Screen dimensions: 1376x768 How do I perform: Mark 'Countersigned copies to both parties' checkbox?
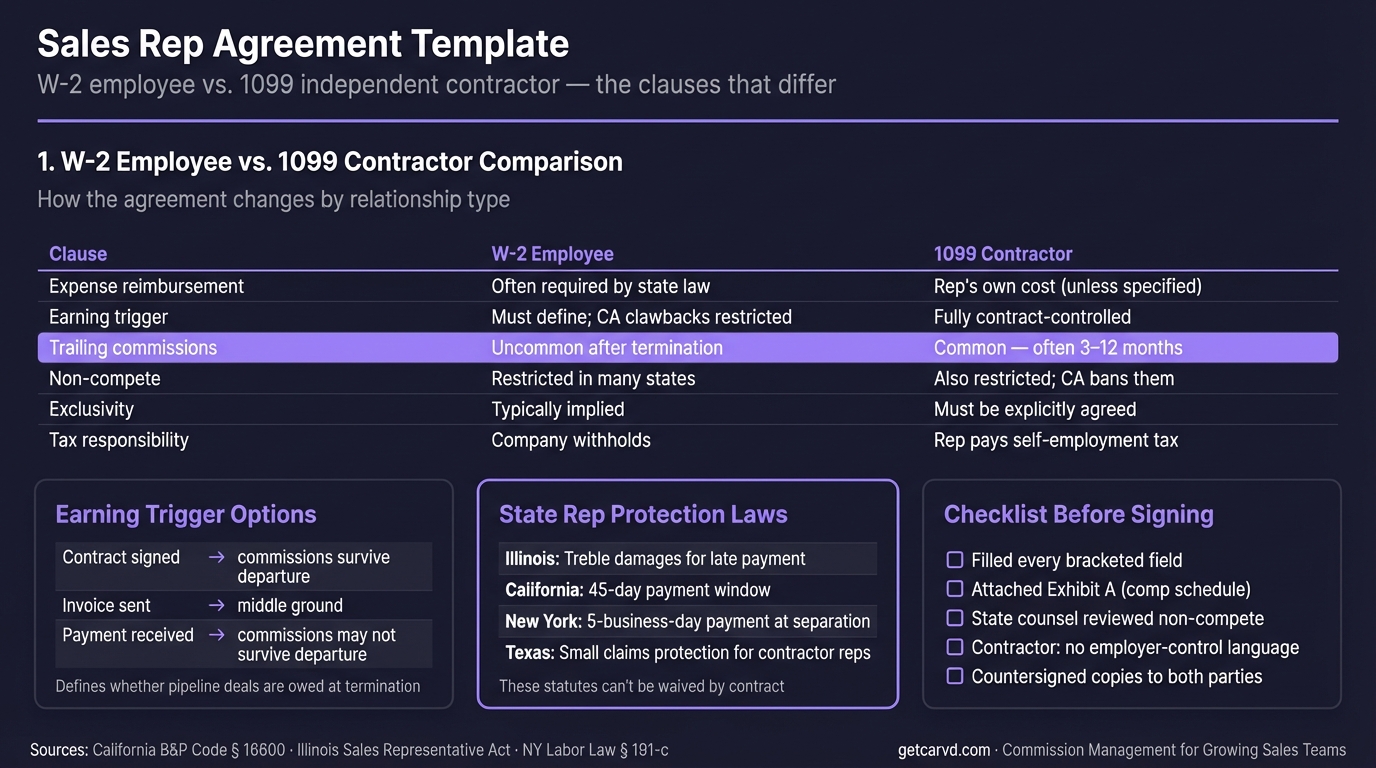955,676
